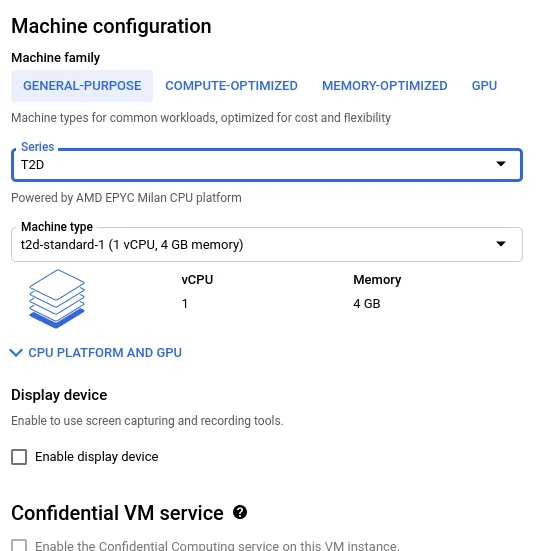Screen dimensions: 546x551
Task: Click the Memory value 4 GB
Action: 367,304
